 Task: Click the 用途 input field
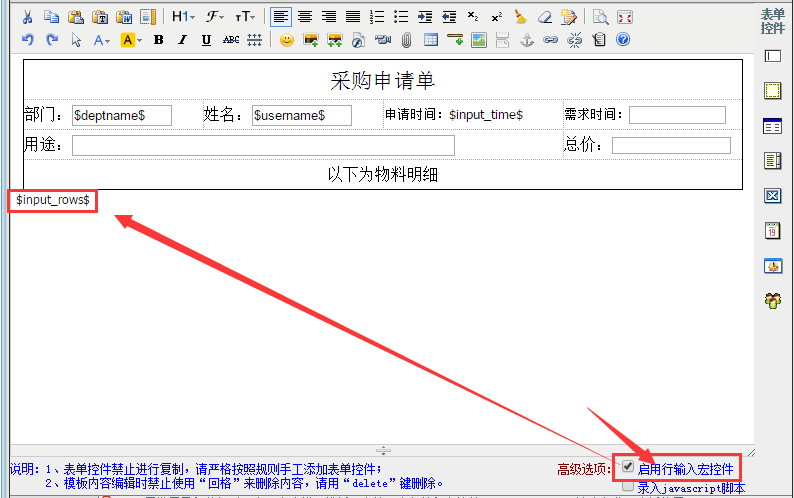263,146
